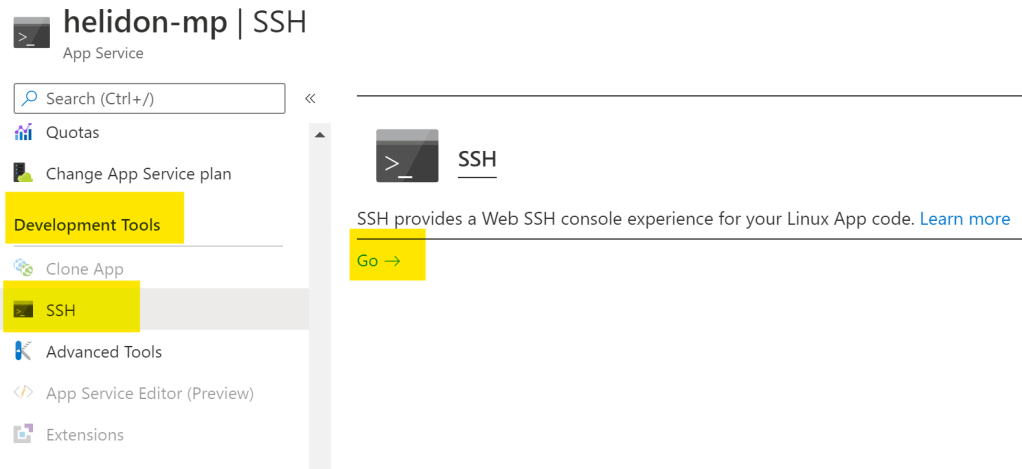Click the SSH terminal icon in sidebar
The height and width of the screenshot is (469, 1022).
coord(23,310)
